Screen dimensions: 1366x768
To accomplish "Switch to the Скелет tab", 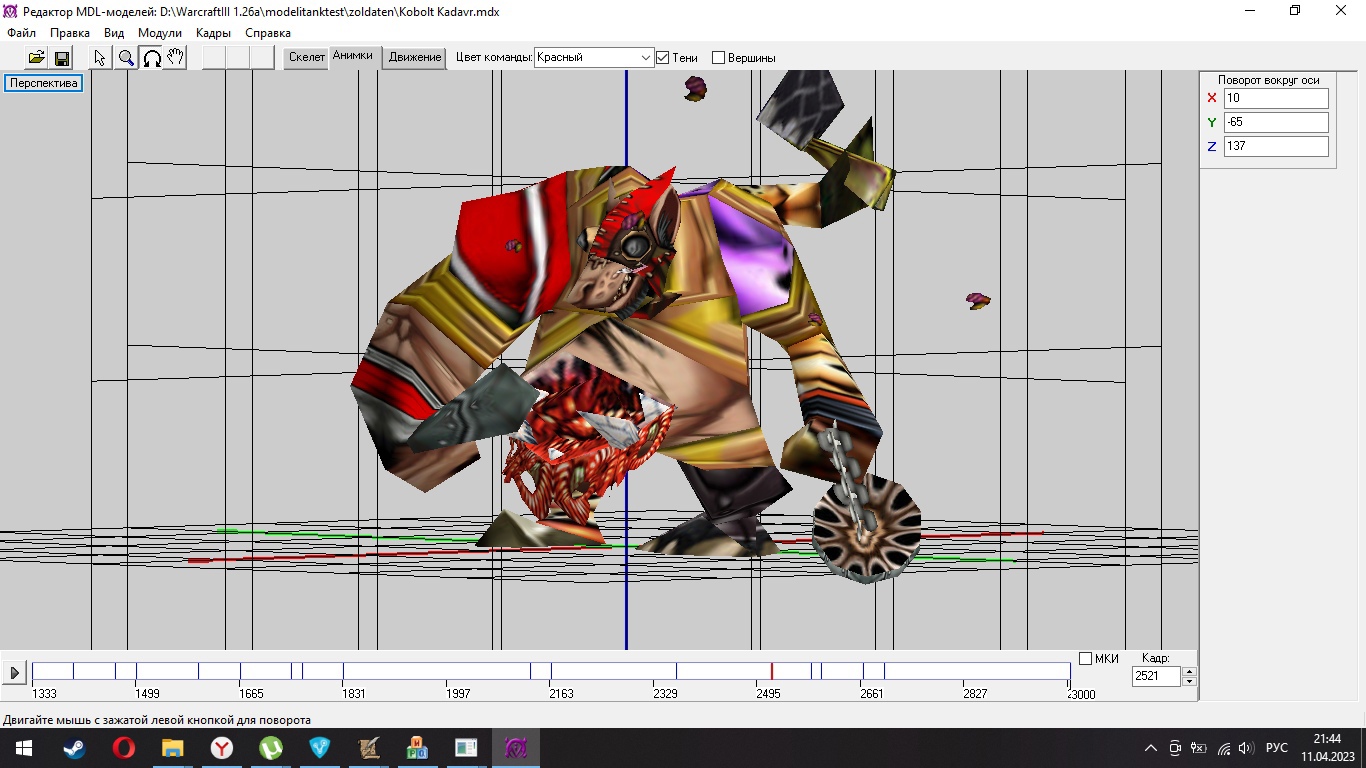I will click(x=307, y=58).
